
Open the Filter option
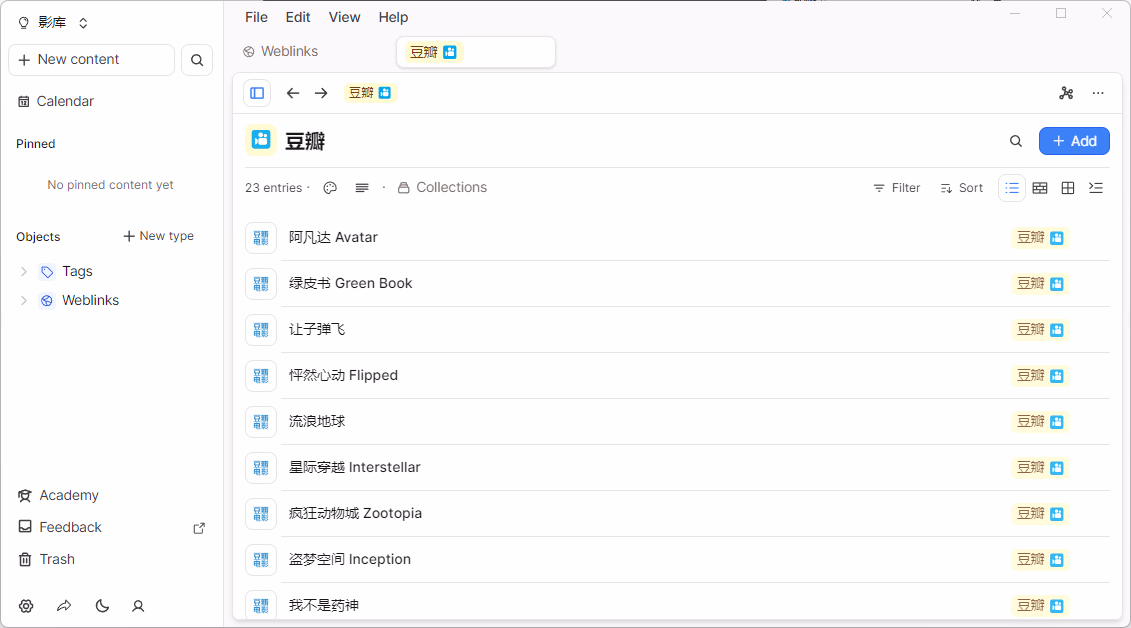pyautogui.click(x=896, y=188)
